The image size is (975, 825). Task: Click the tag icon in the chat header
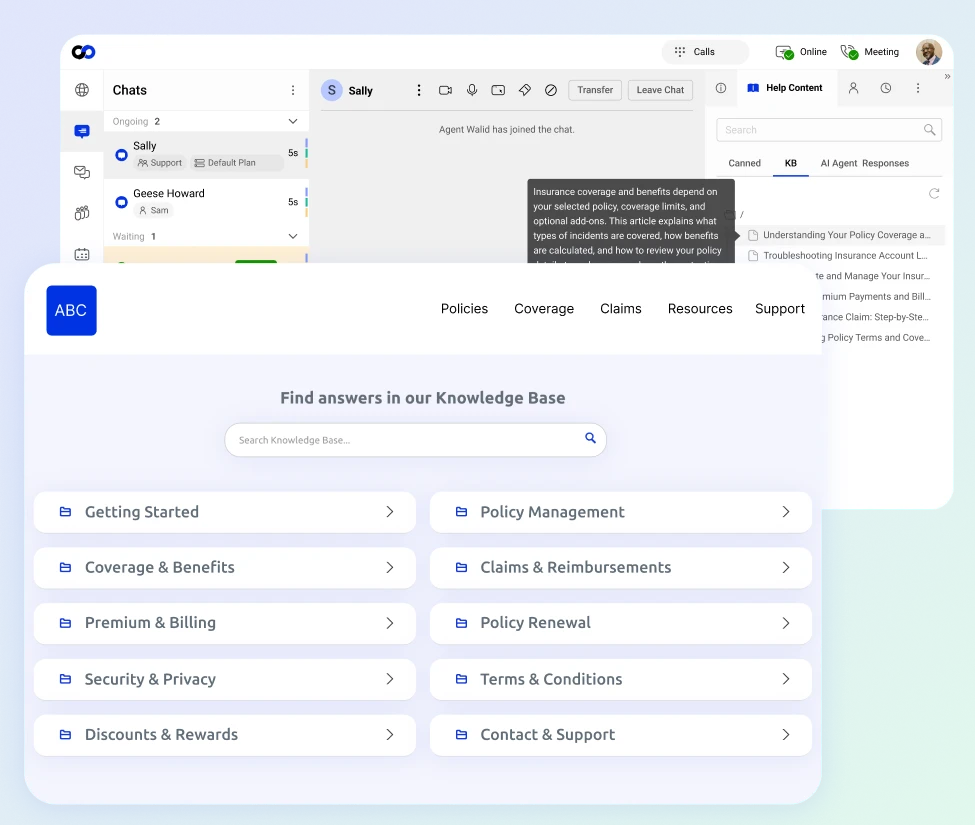pos(524,90)
